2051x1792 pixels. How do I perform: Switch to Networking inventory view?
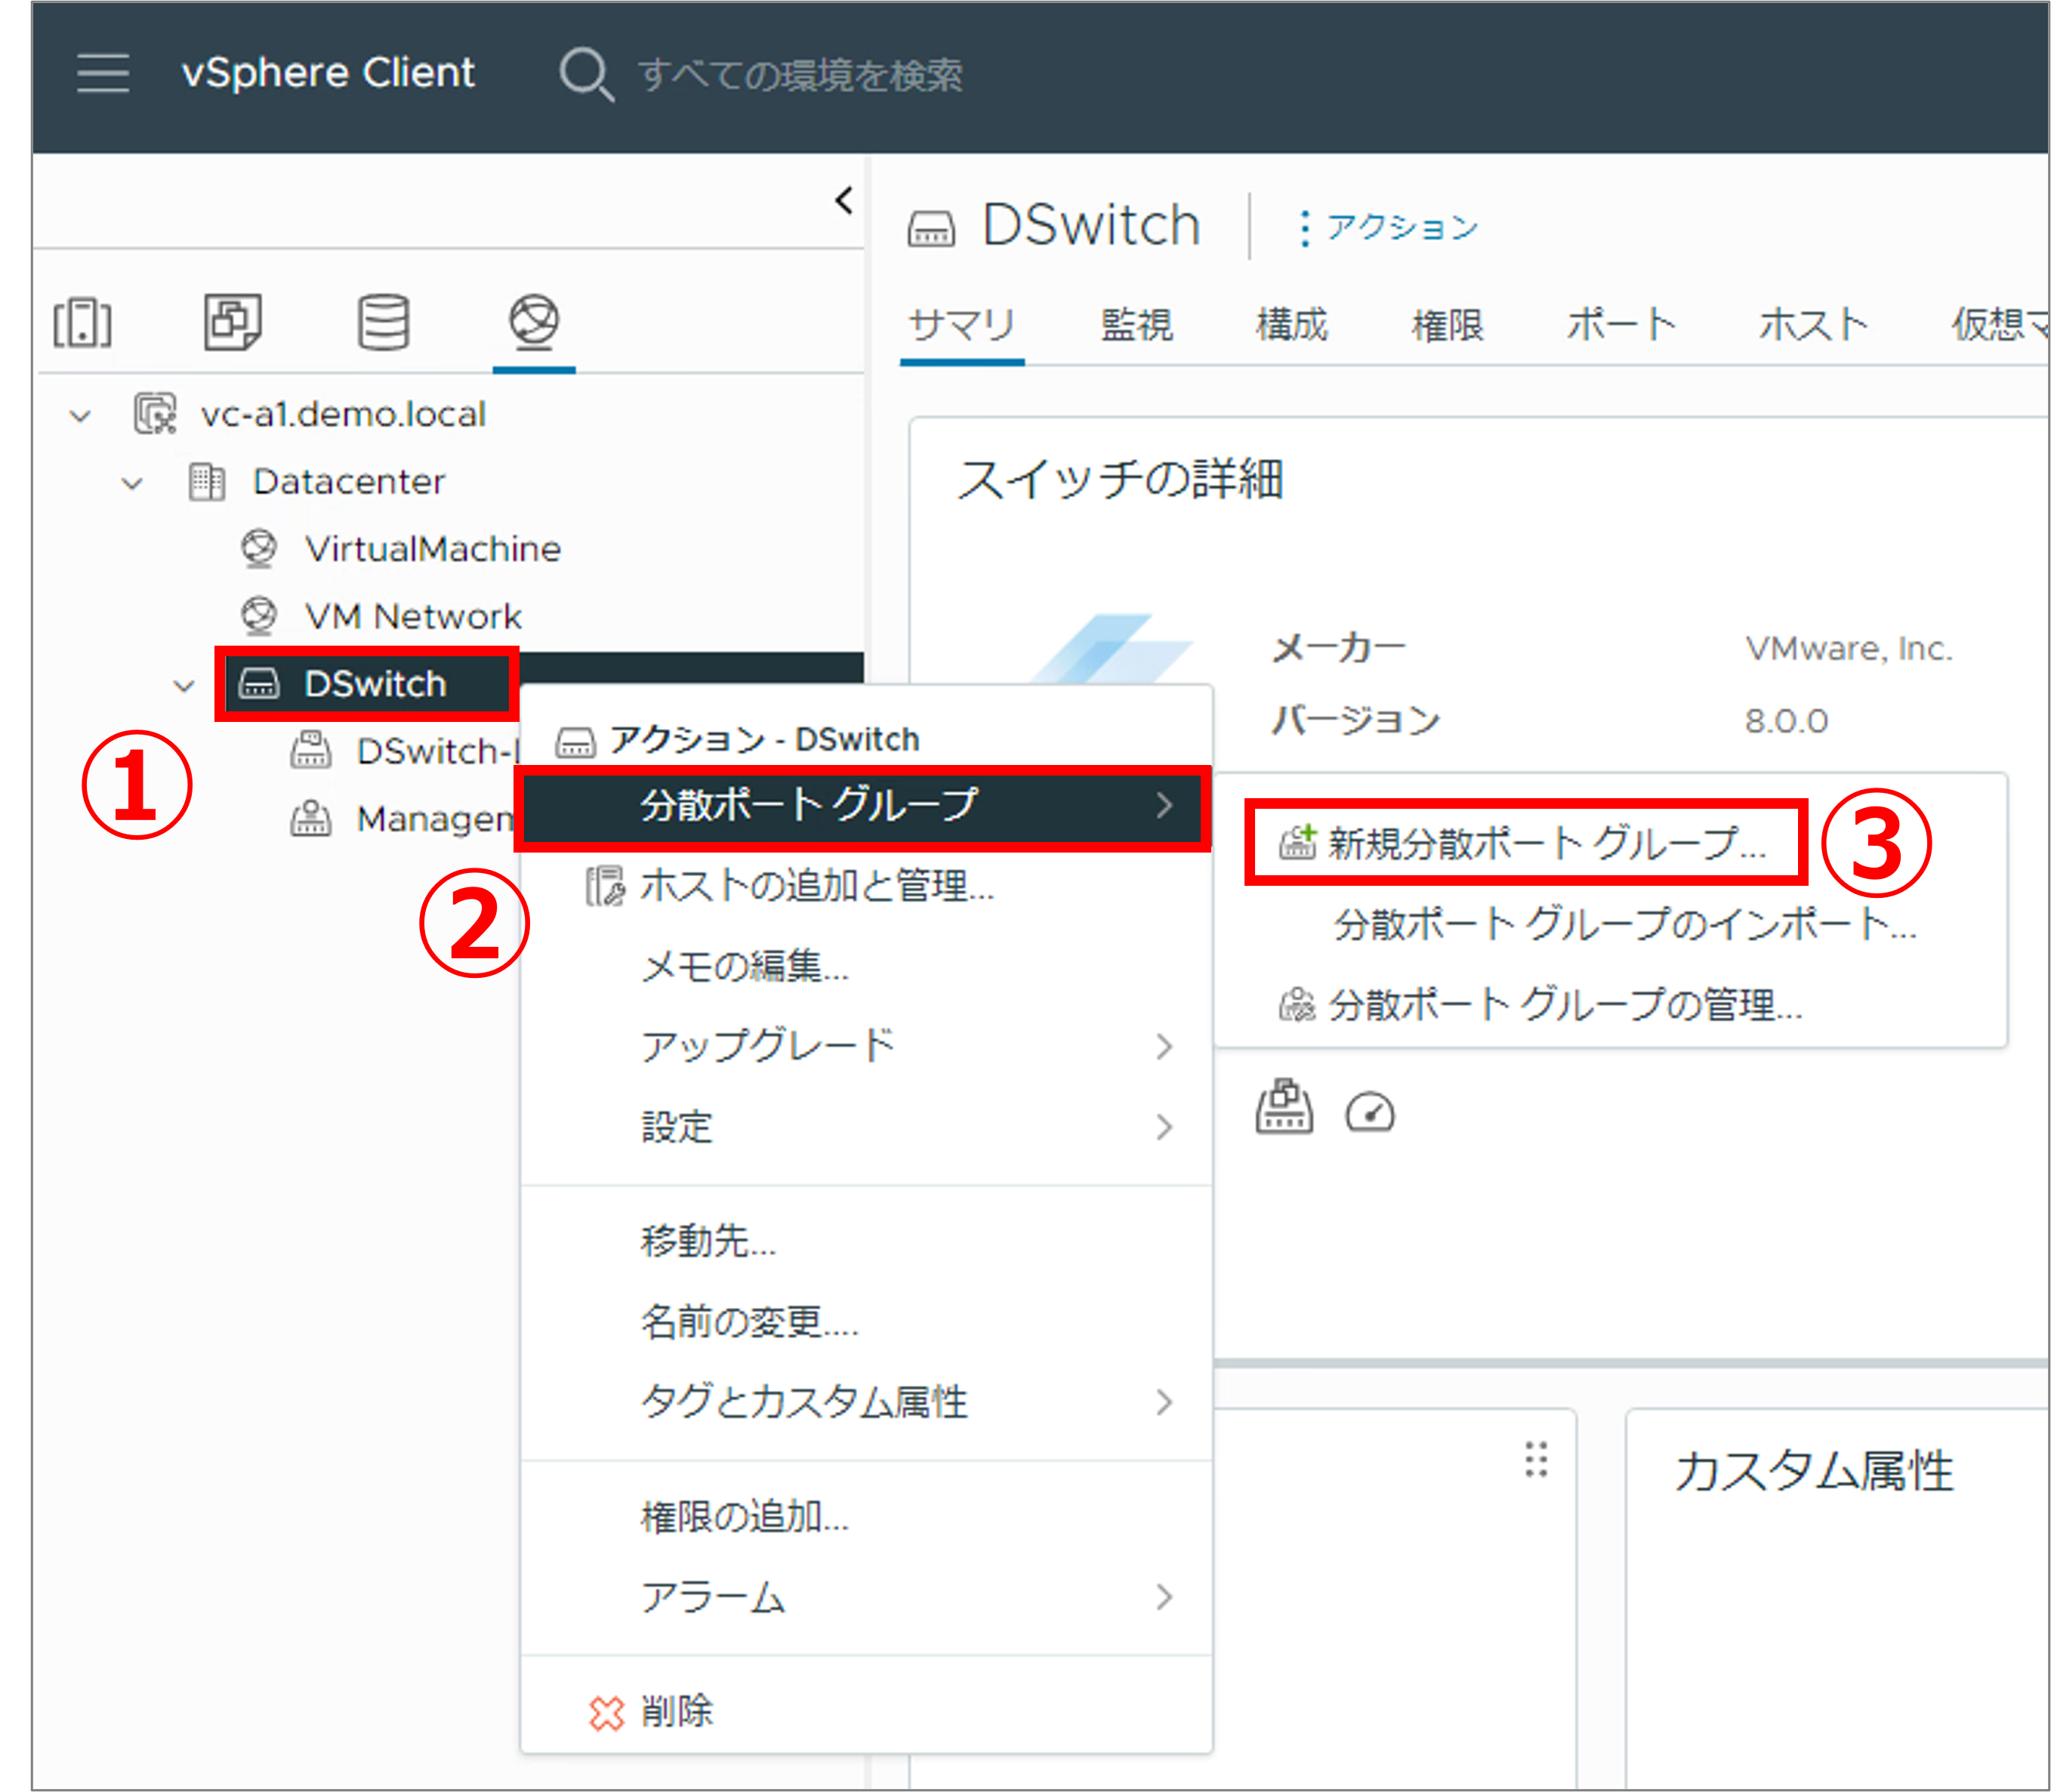click(x=534, y=322)
